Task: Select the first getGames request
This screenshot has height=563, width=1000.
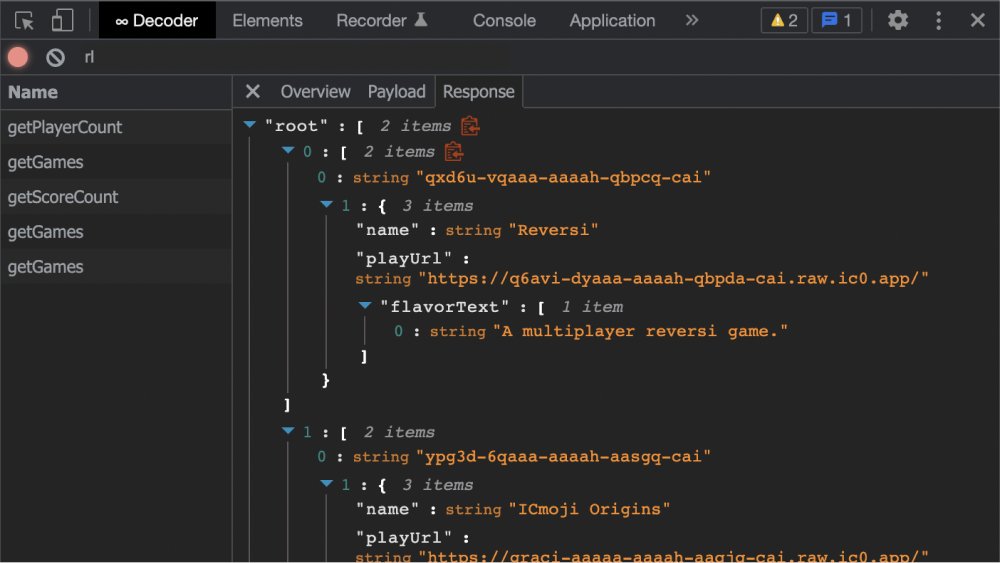Action: 116,162
